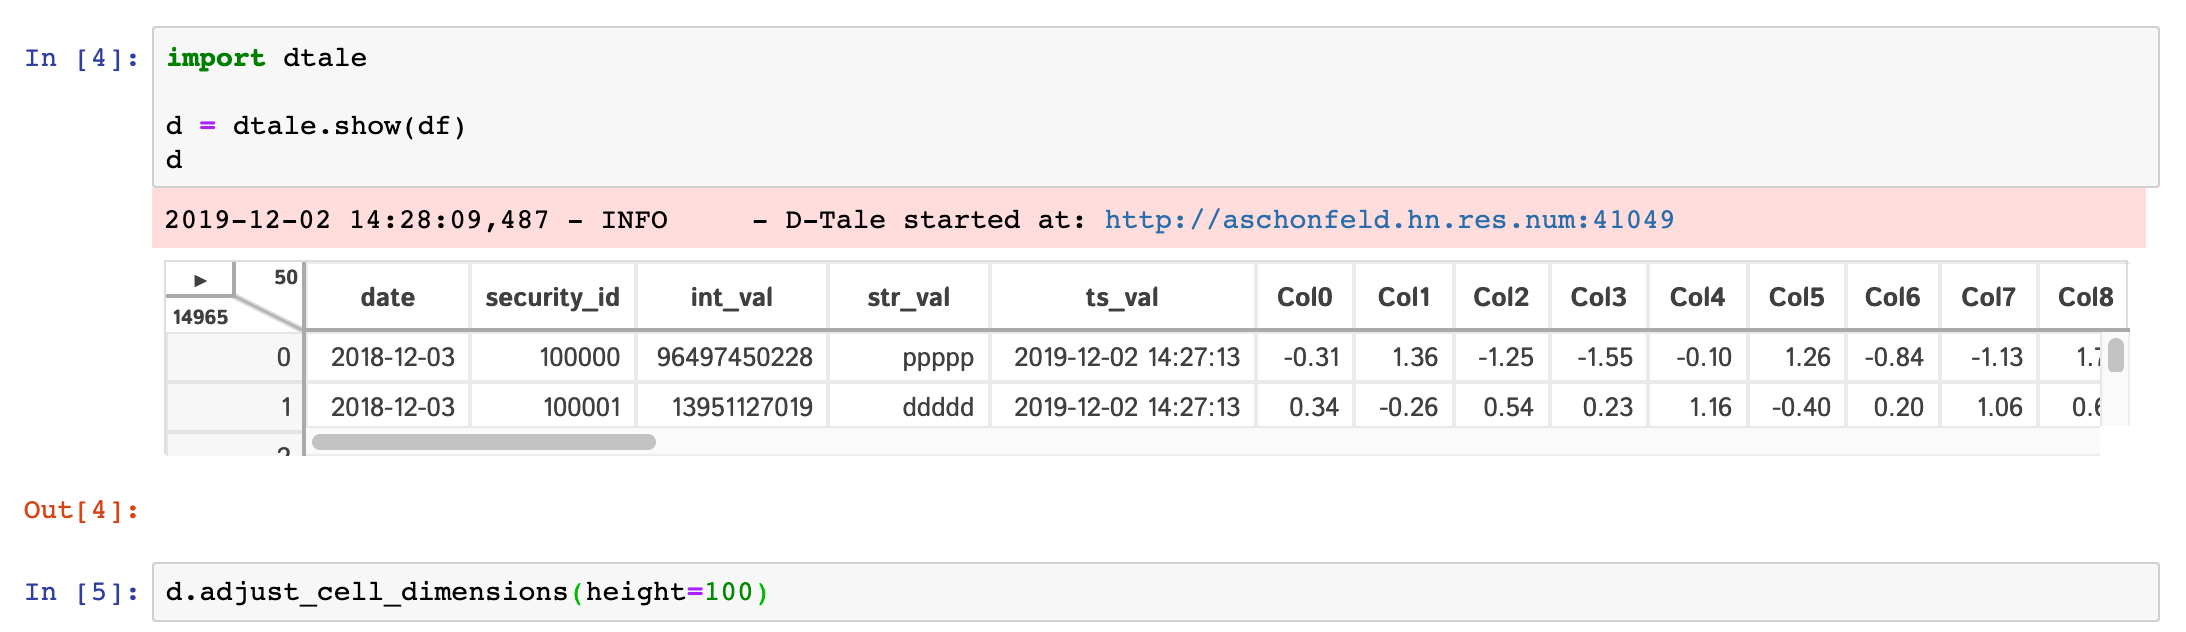Select the ts_val column header
Viewport: 2186px width, 632px height.
pos(1121,297)
